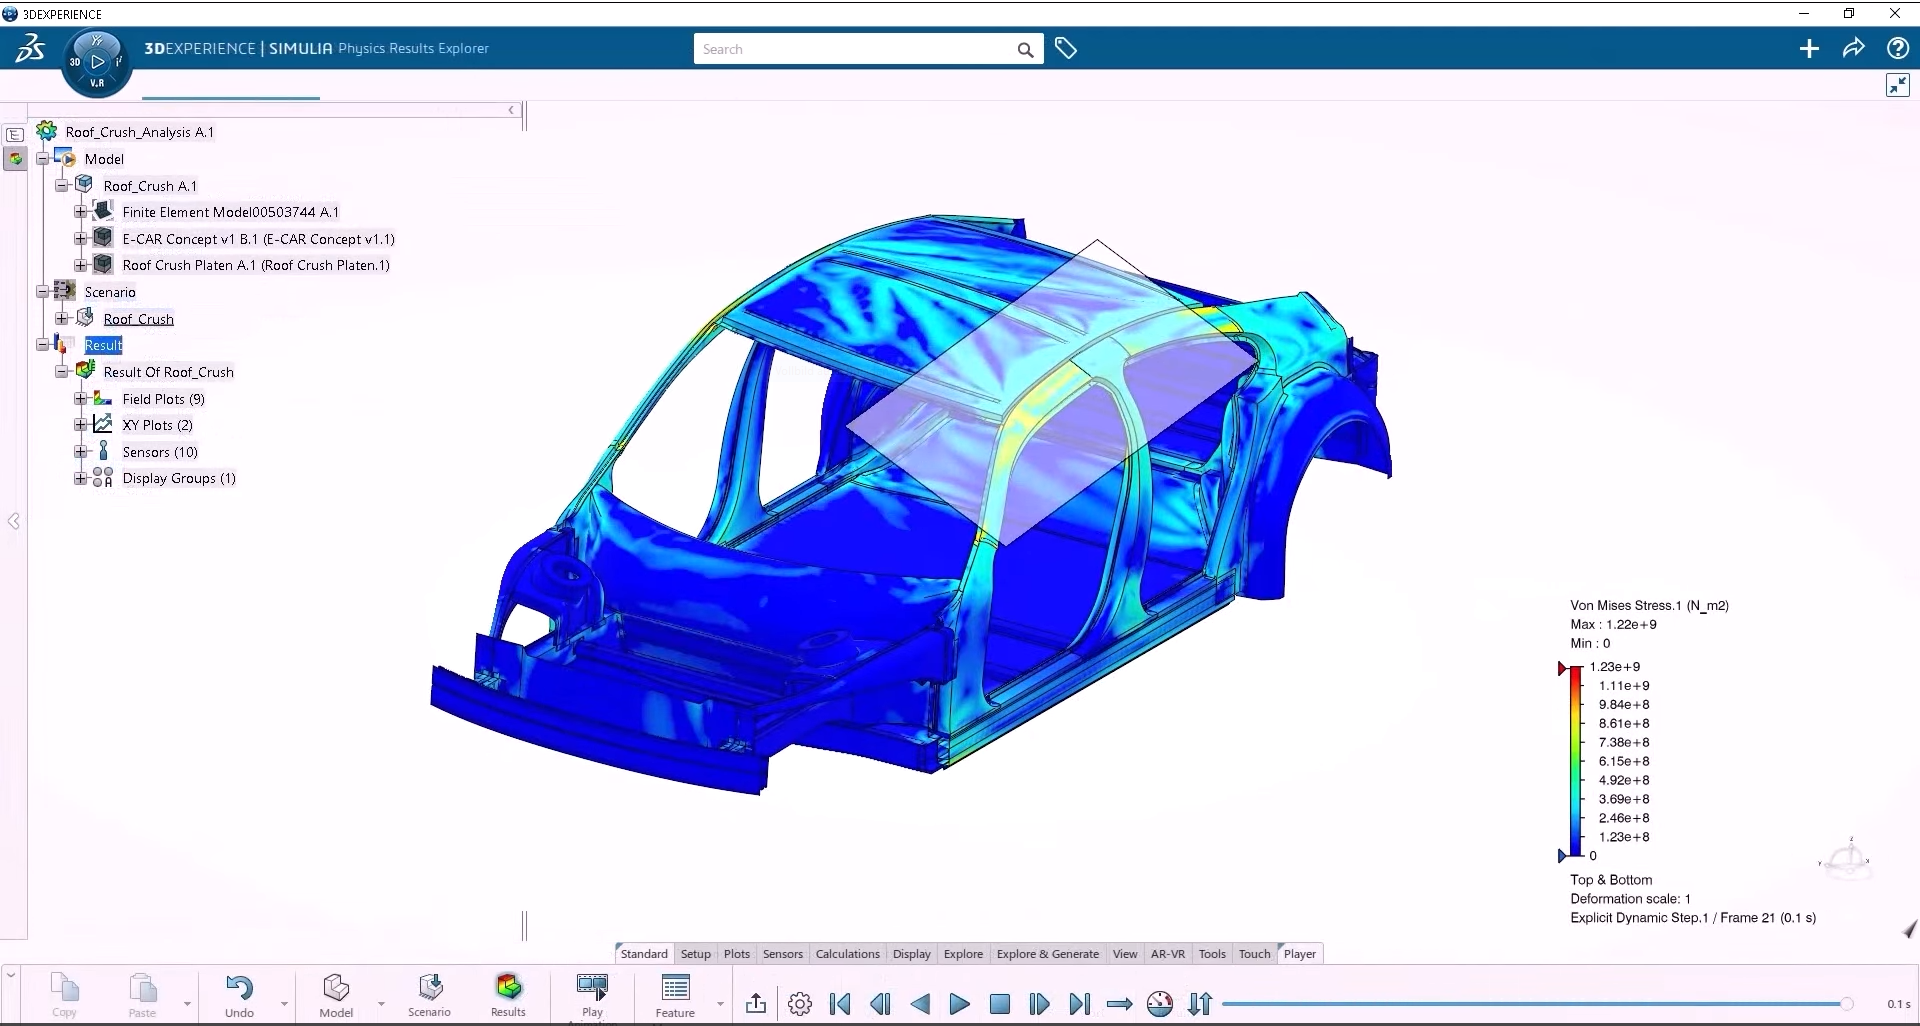The image size is (1920, 1026).
Task: Click in the Search input field
Action: coord(855,49)
